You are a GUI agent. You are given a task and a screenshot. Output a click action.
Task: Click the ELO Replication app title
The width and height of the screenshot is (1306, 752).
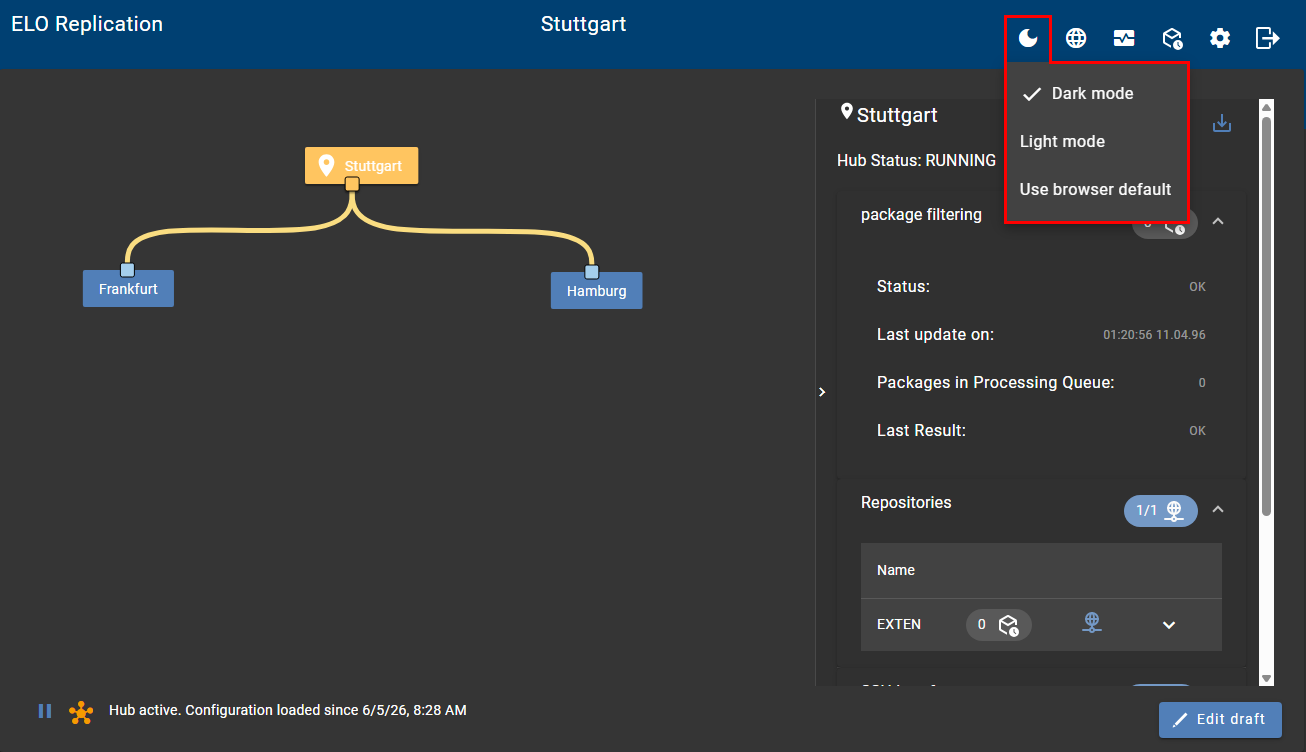(x=87, y=24)
